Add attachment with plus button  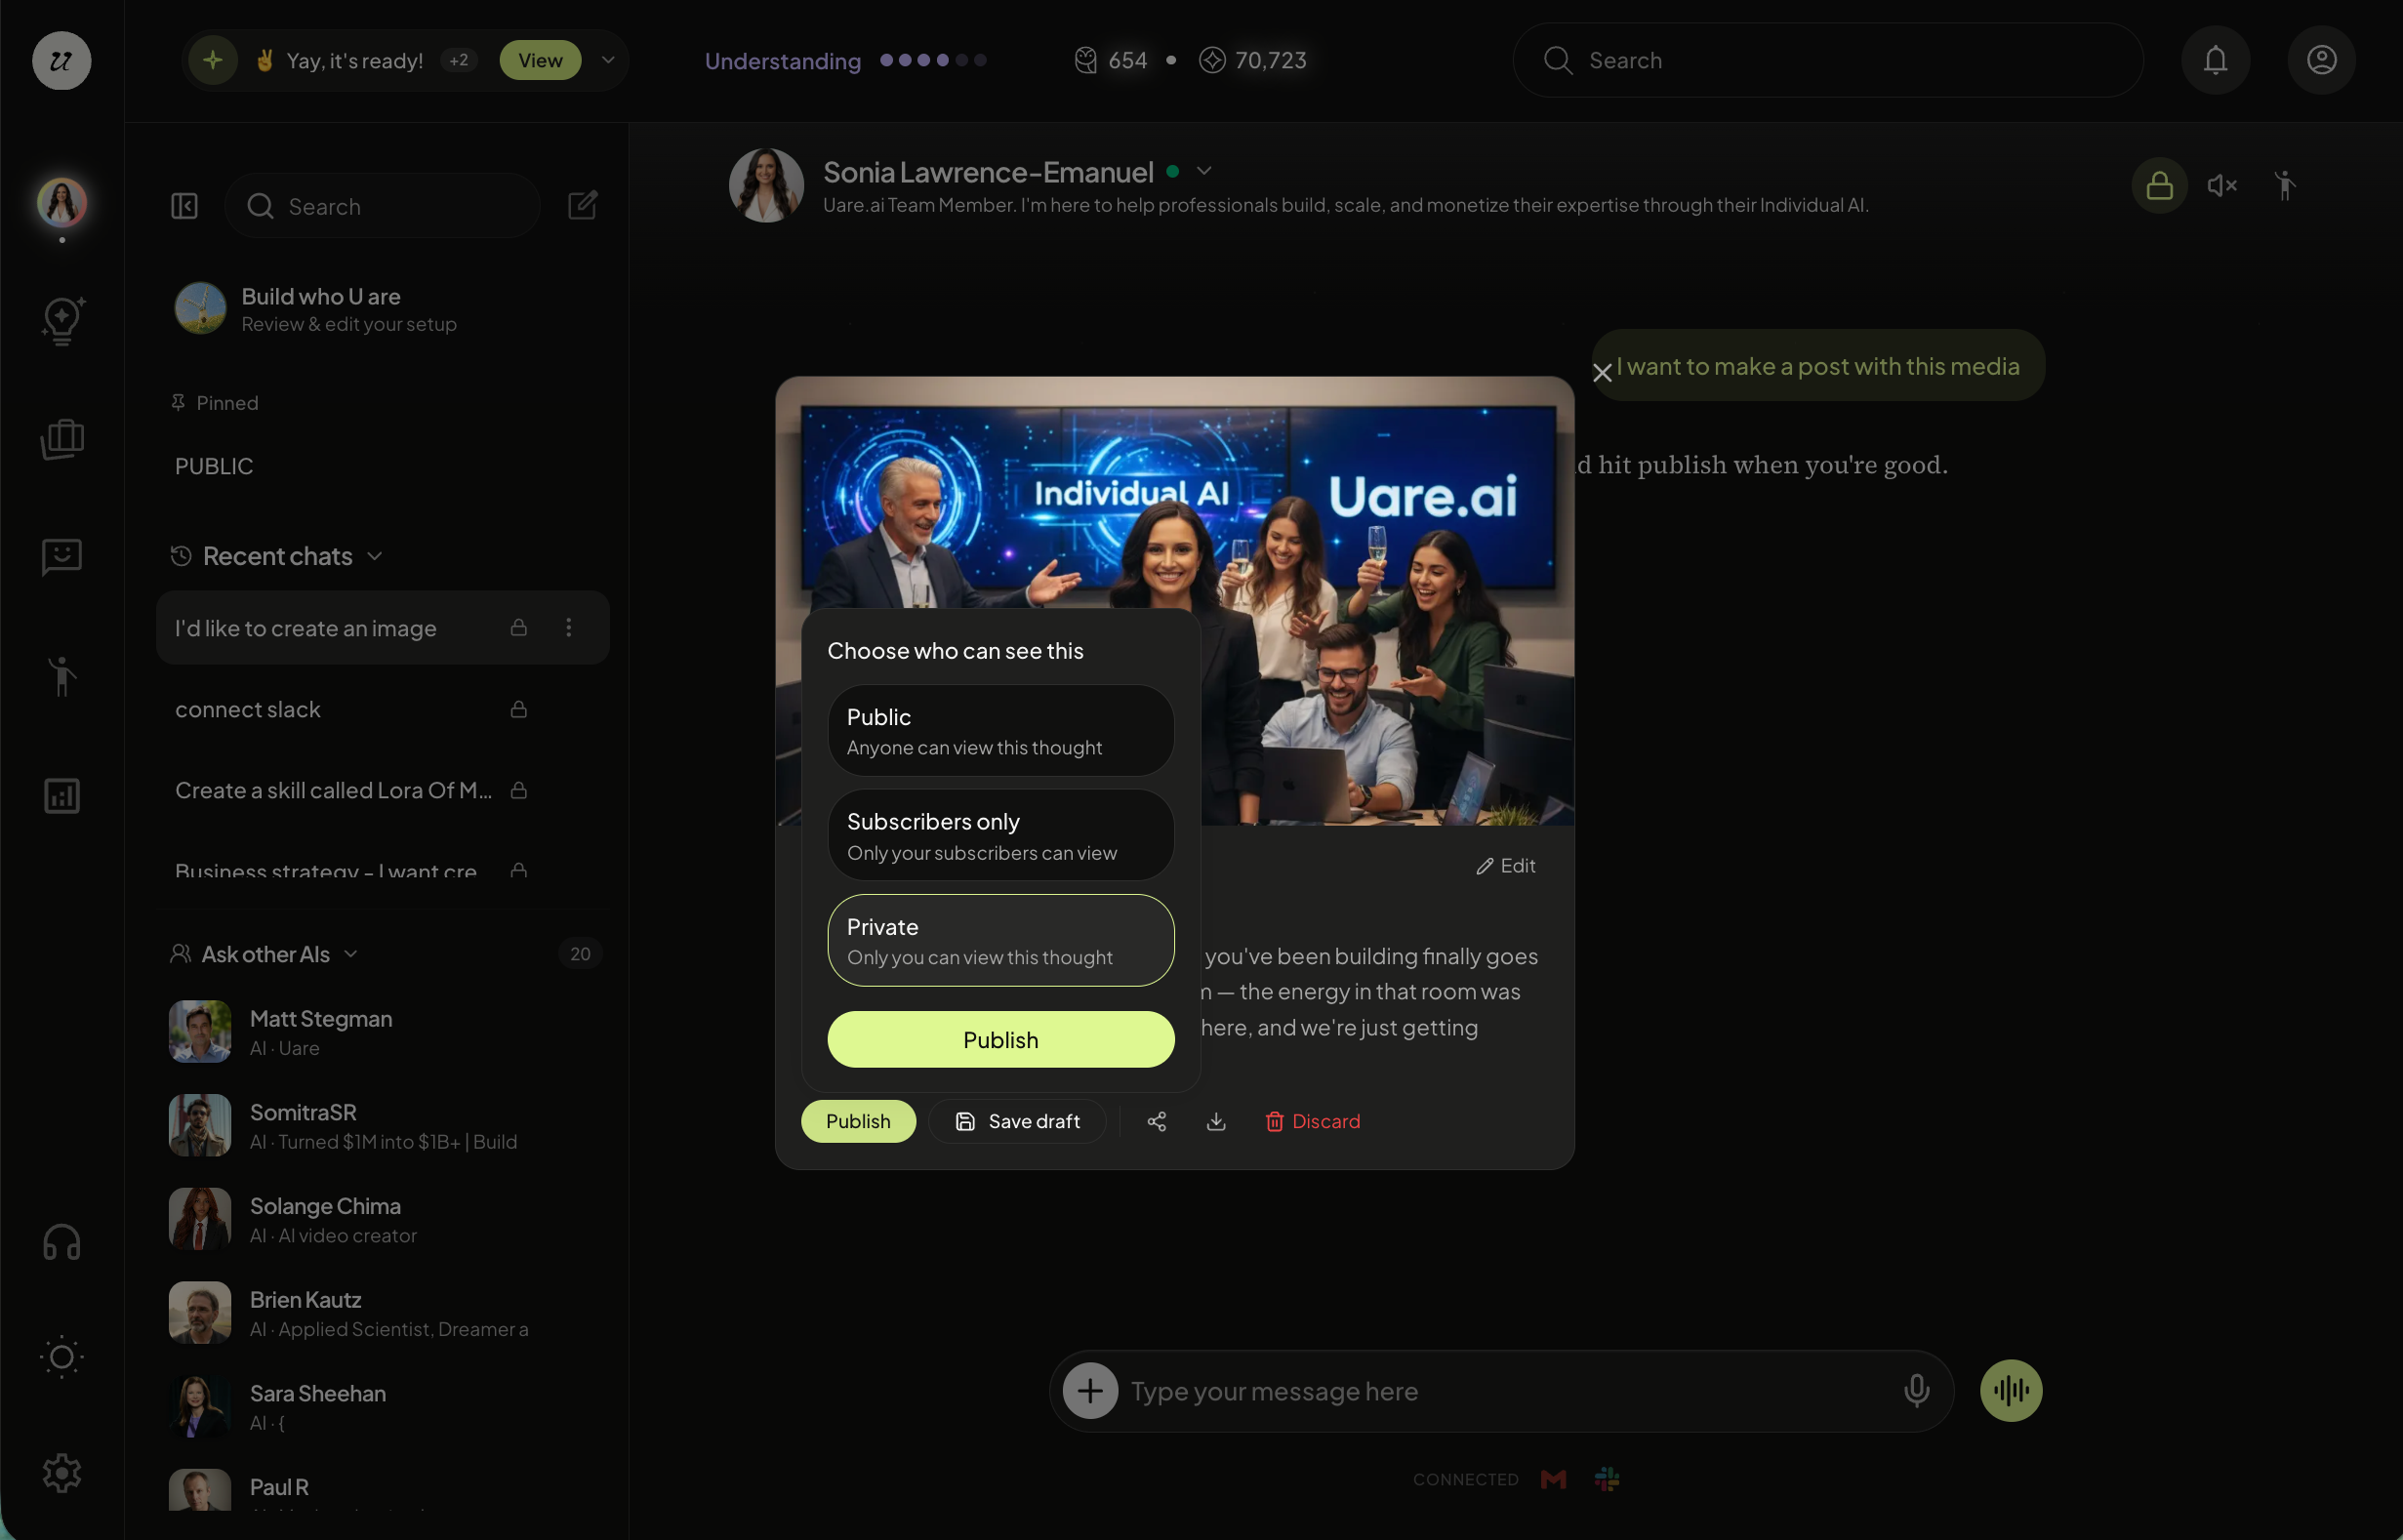tap(1090, 1390)
